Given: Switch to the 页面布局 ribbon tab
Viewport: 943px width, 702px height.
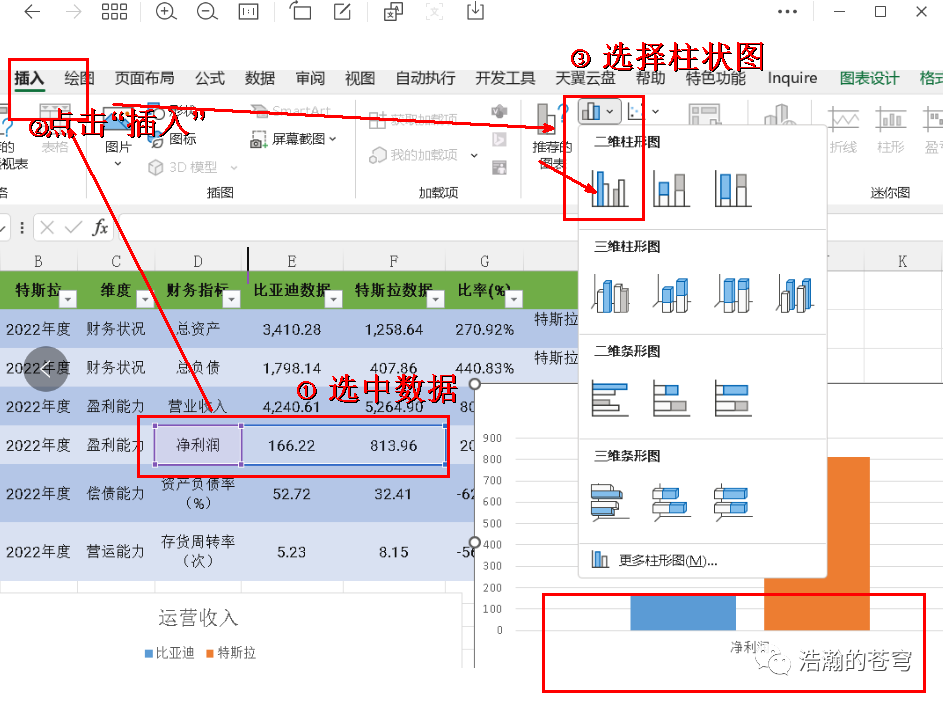Looking at the screenshot, I should (144, 78).
